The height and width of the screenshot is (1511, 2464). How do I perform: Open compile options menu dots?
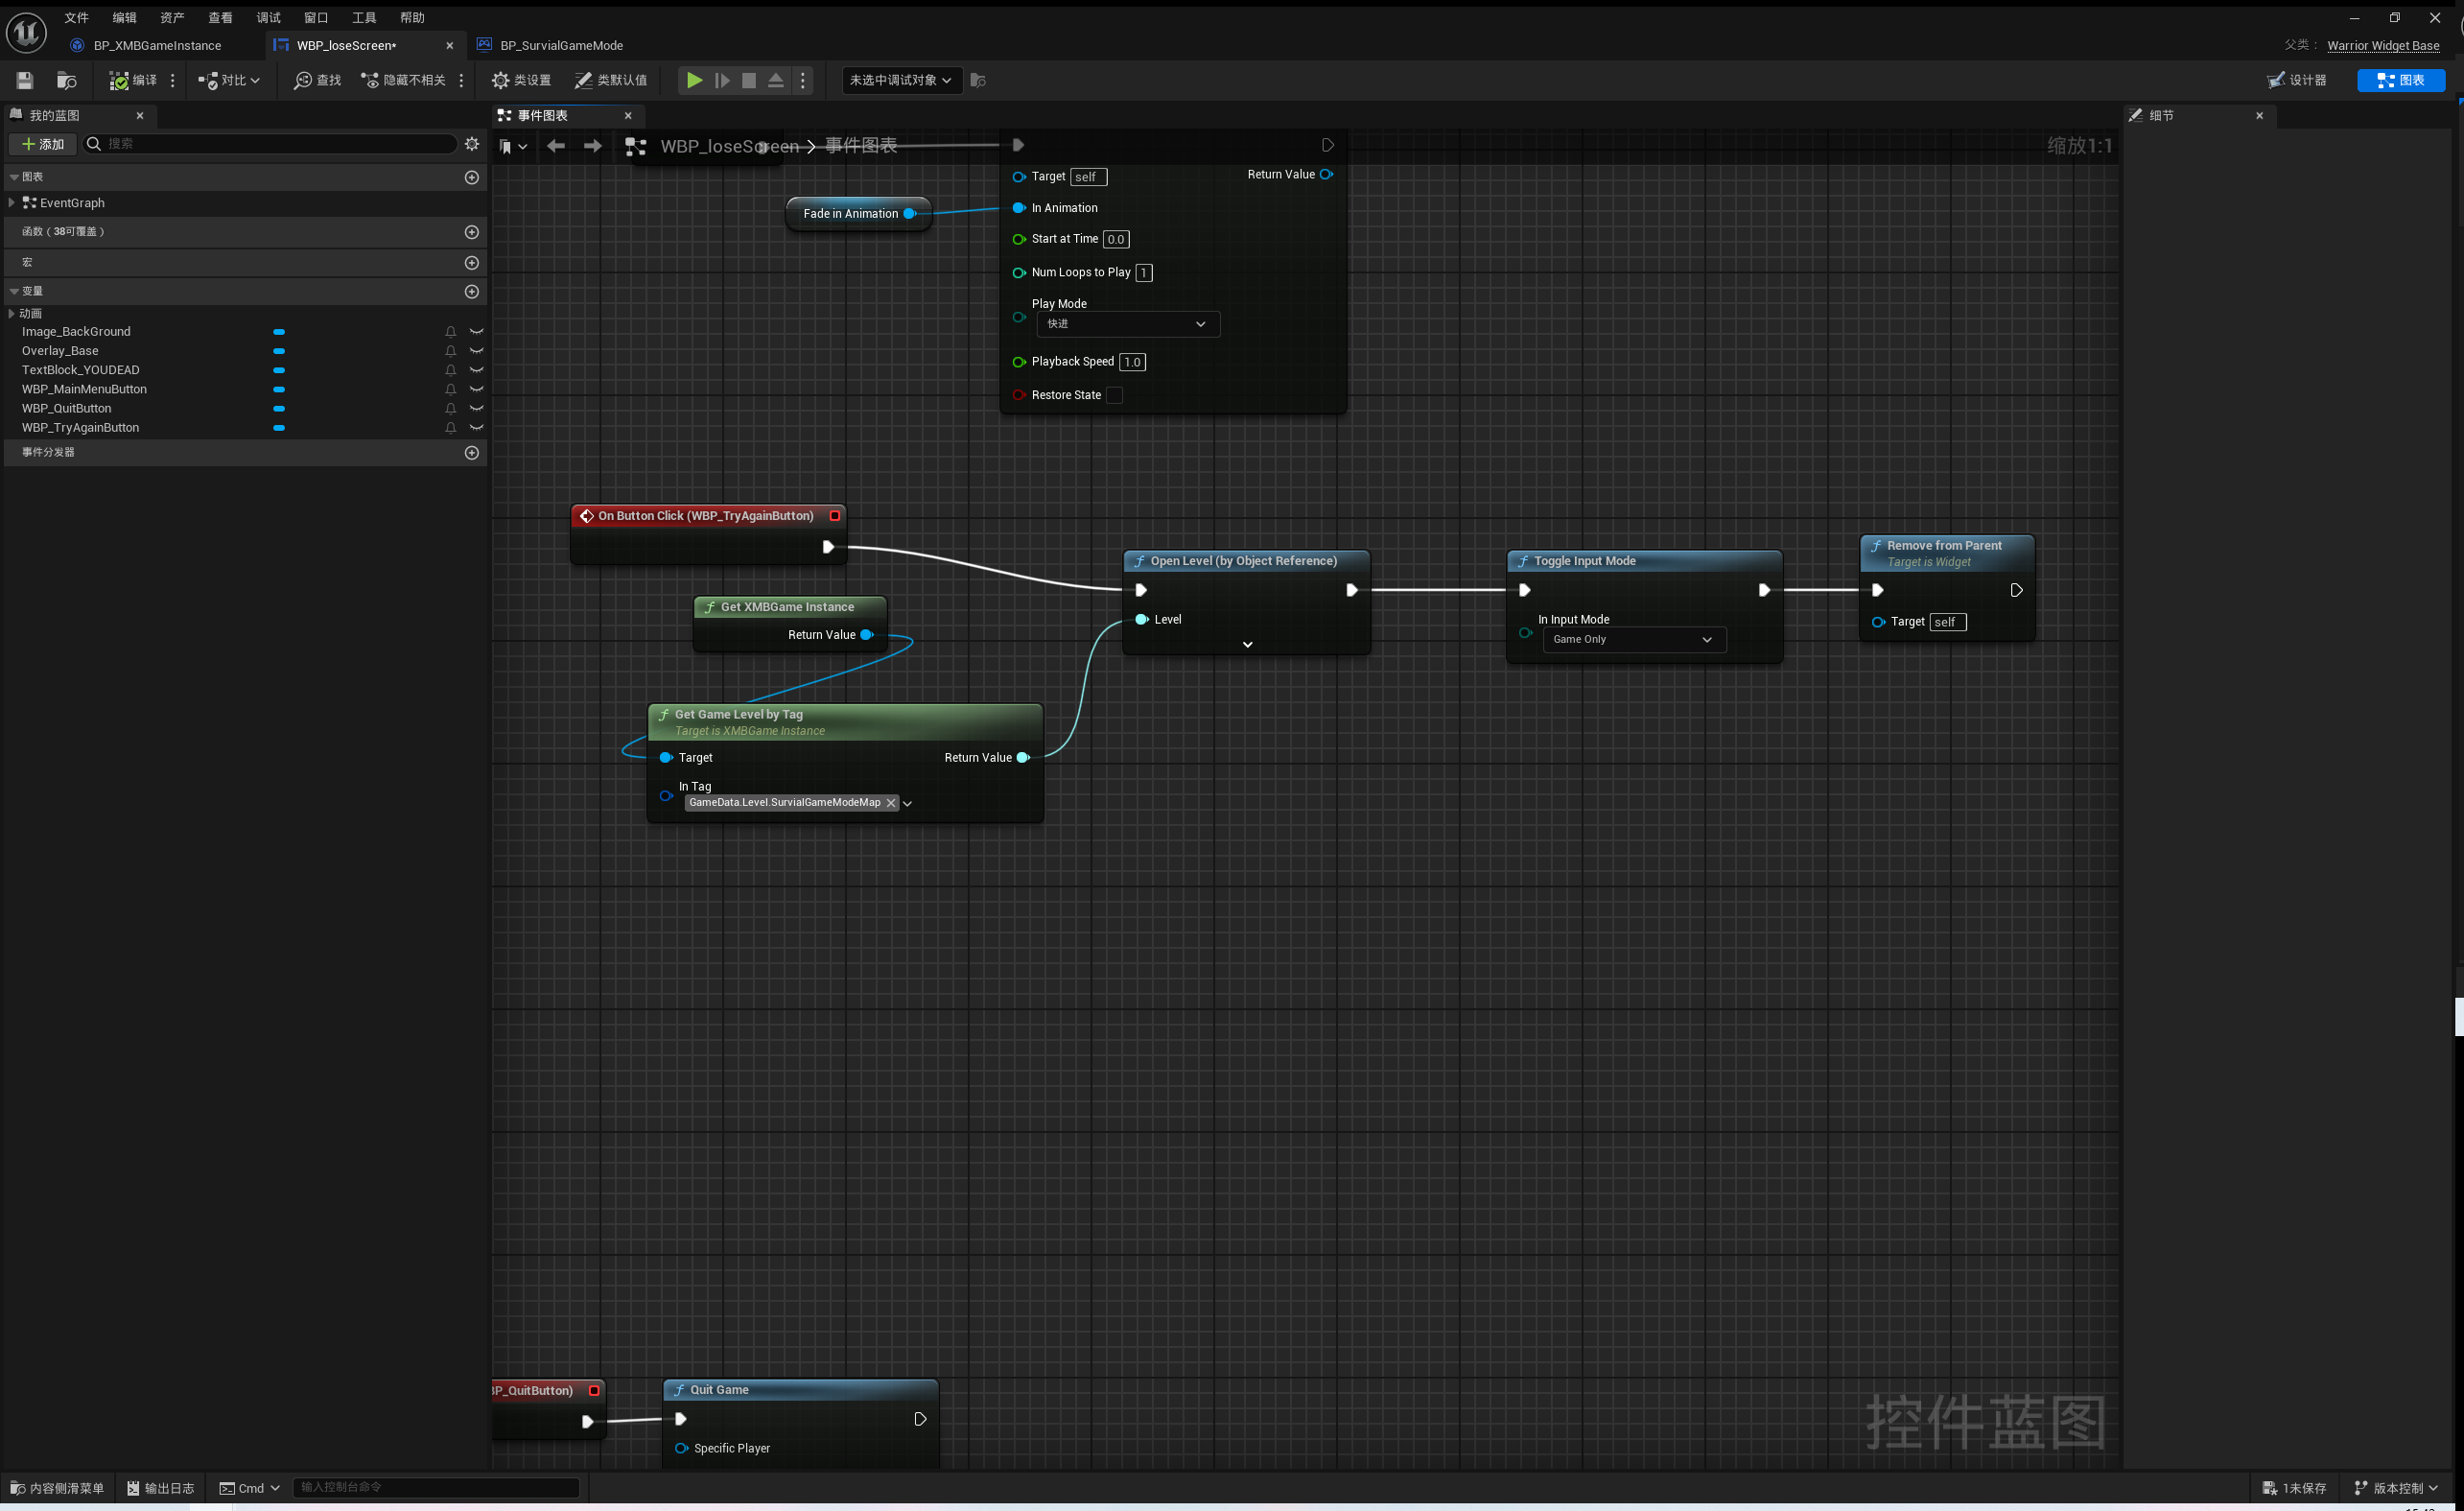coord(173,80)
